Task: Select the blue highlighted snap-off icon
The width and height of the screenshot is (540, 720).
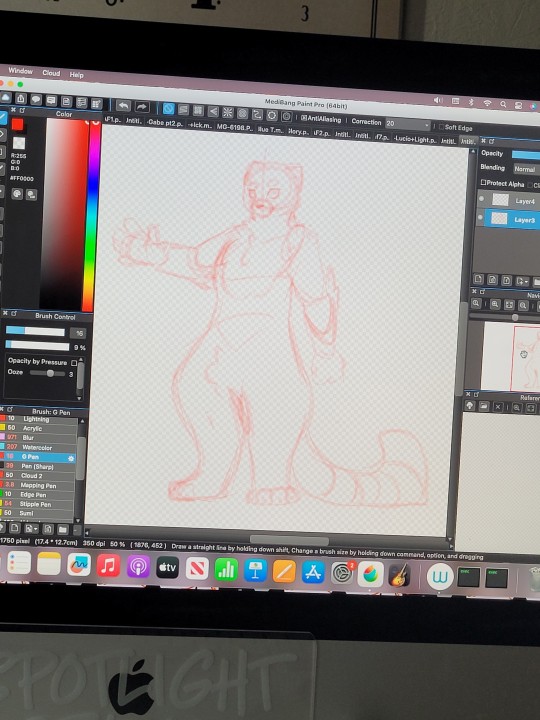Action: pos(169,109)
